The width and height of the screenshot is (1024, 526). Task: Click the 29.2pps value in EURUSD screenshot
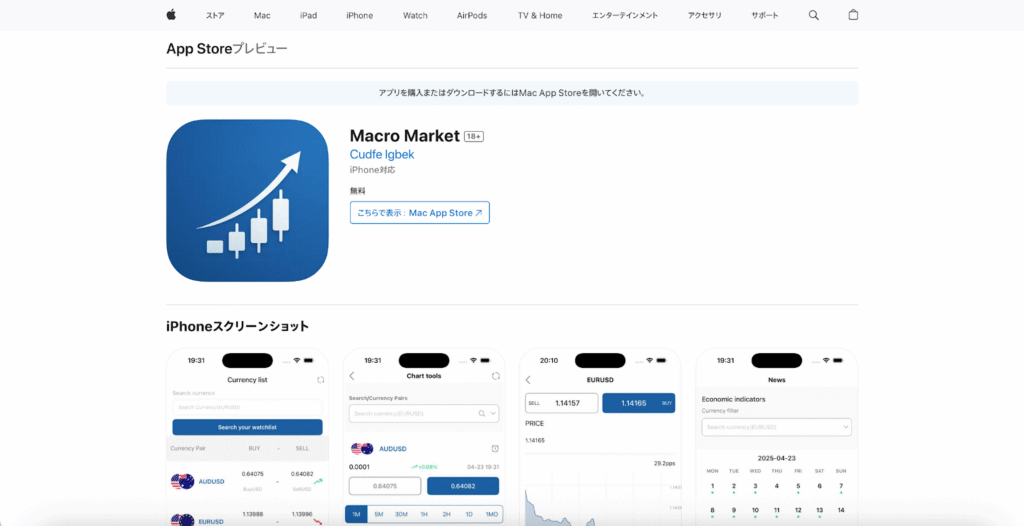coord(664,463)
